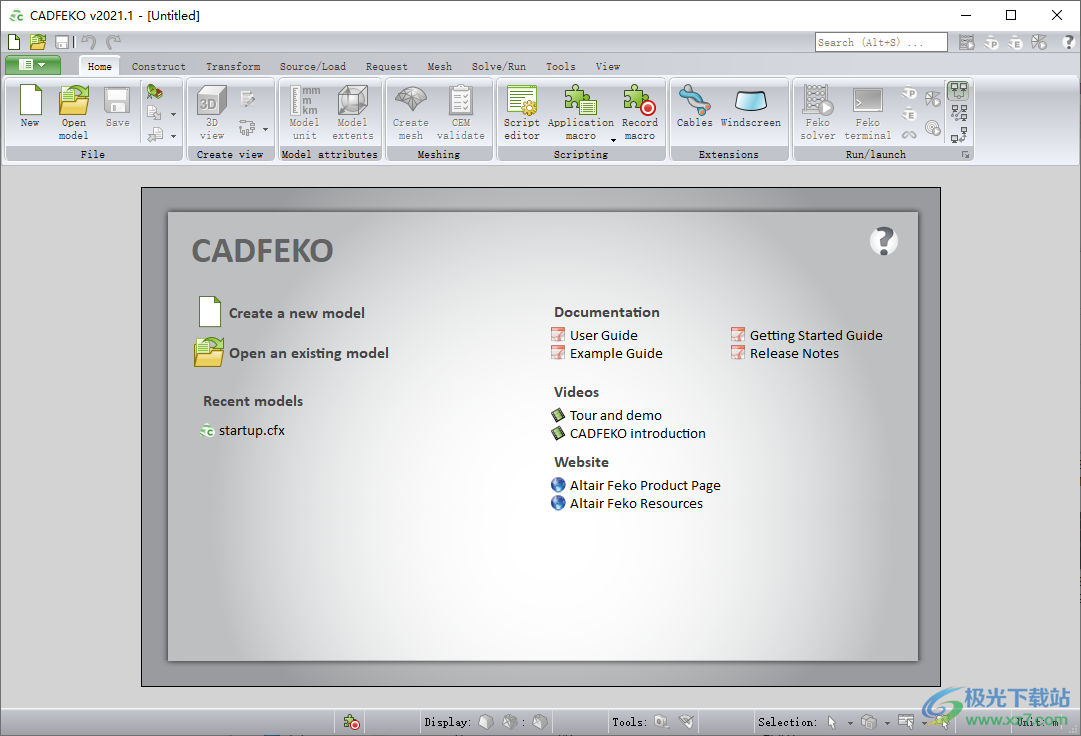Click the help icon in top-right toolbar
The image size is (1081, 736).
click(1069, 42)
